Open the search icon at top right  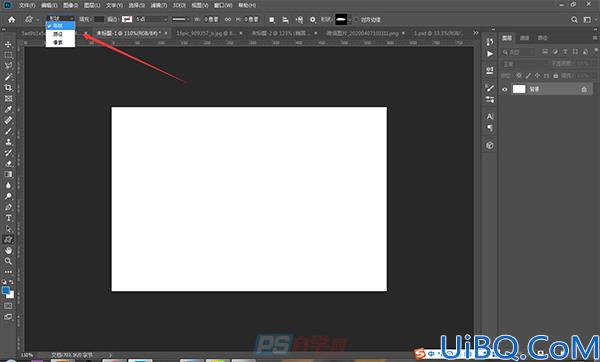574,20
